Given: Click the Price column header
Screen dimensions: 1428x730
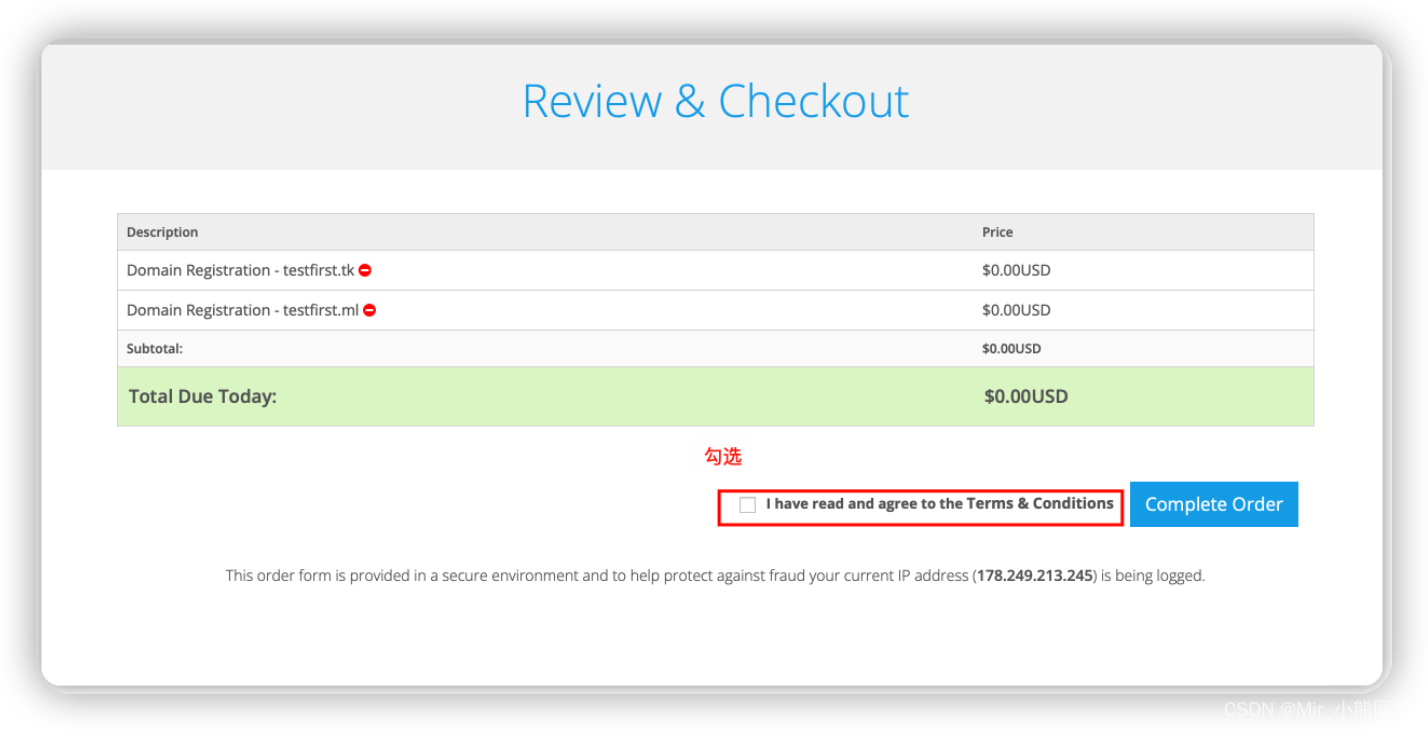Looking at the screenshot, I should coord(997,232).
